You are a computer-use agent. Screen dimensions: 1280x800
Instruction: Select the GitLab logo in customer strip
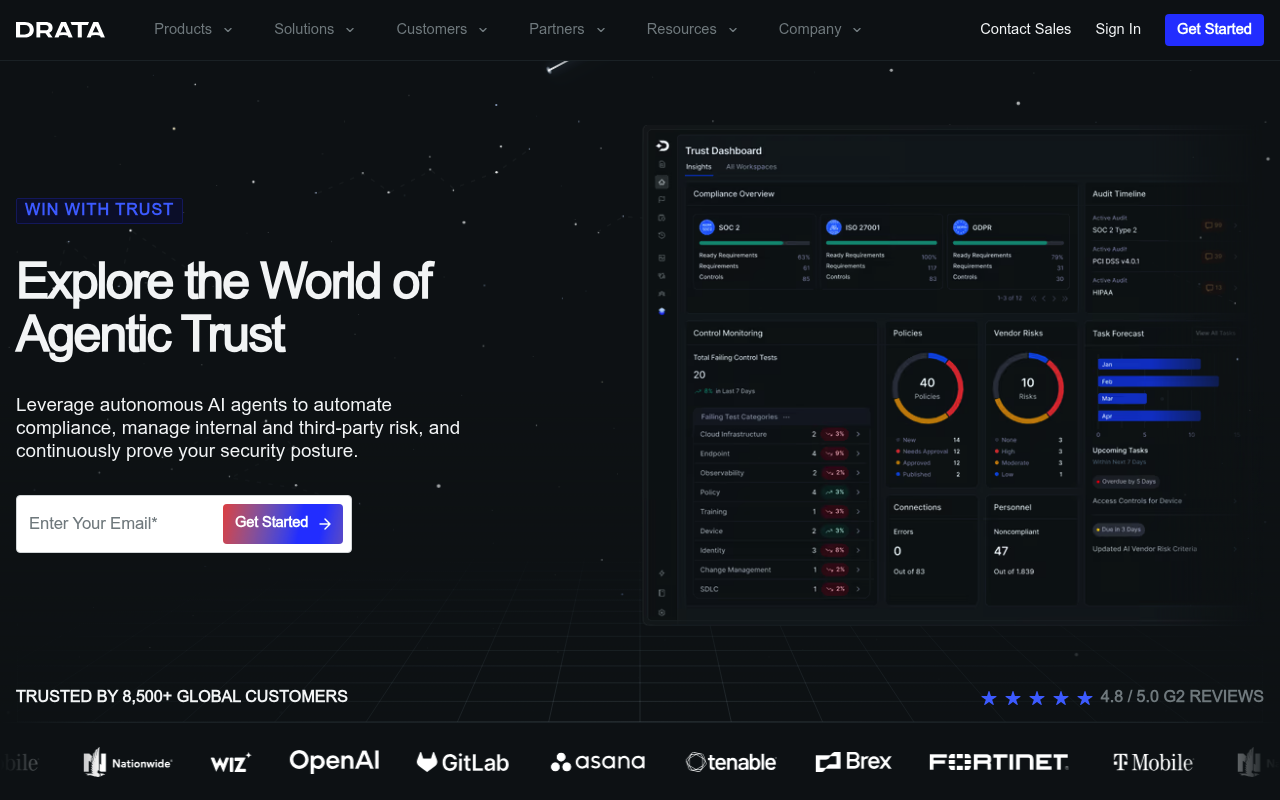point(463,762)
